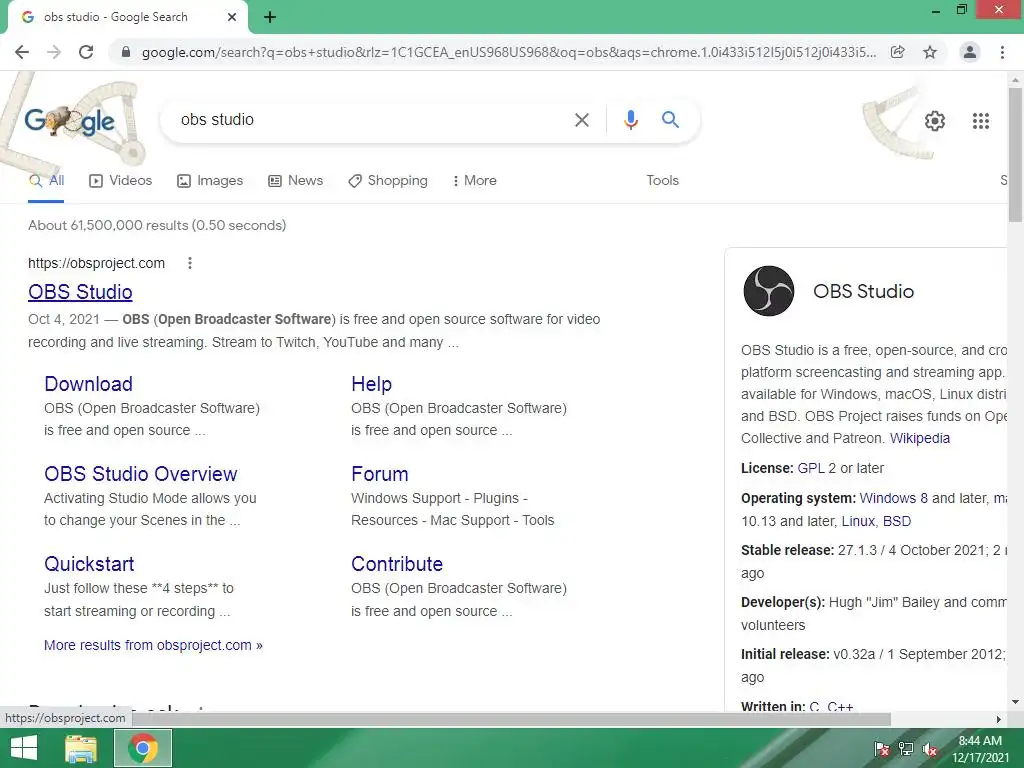Click the Chrome address bar URL
Viewport: 1024px width, 768px height.
point(509,52)
